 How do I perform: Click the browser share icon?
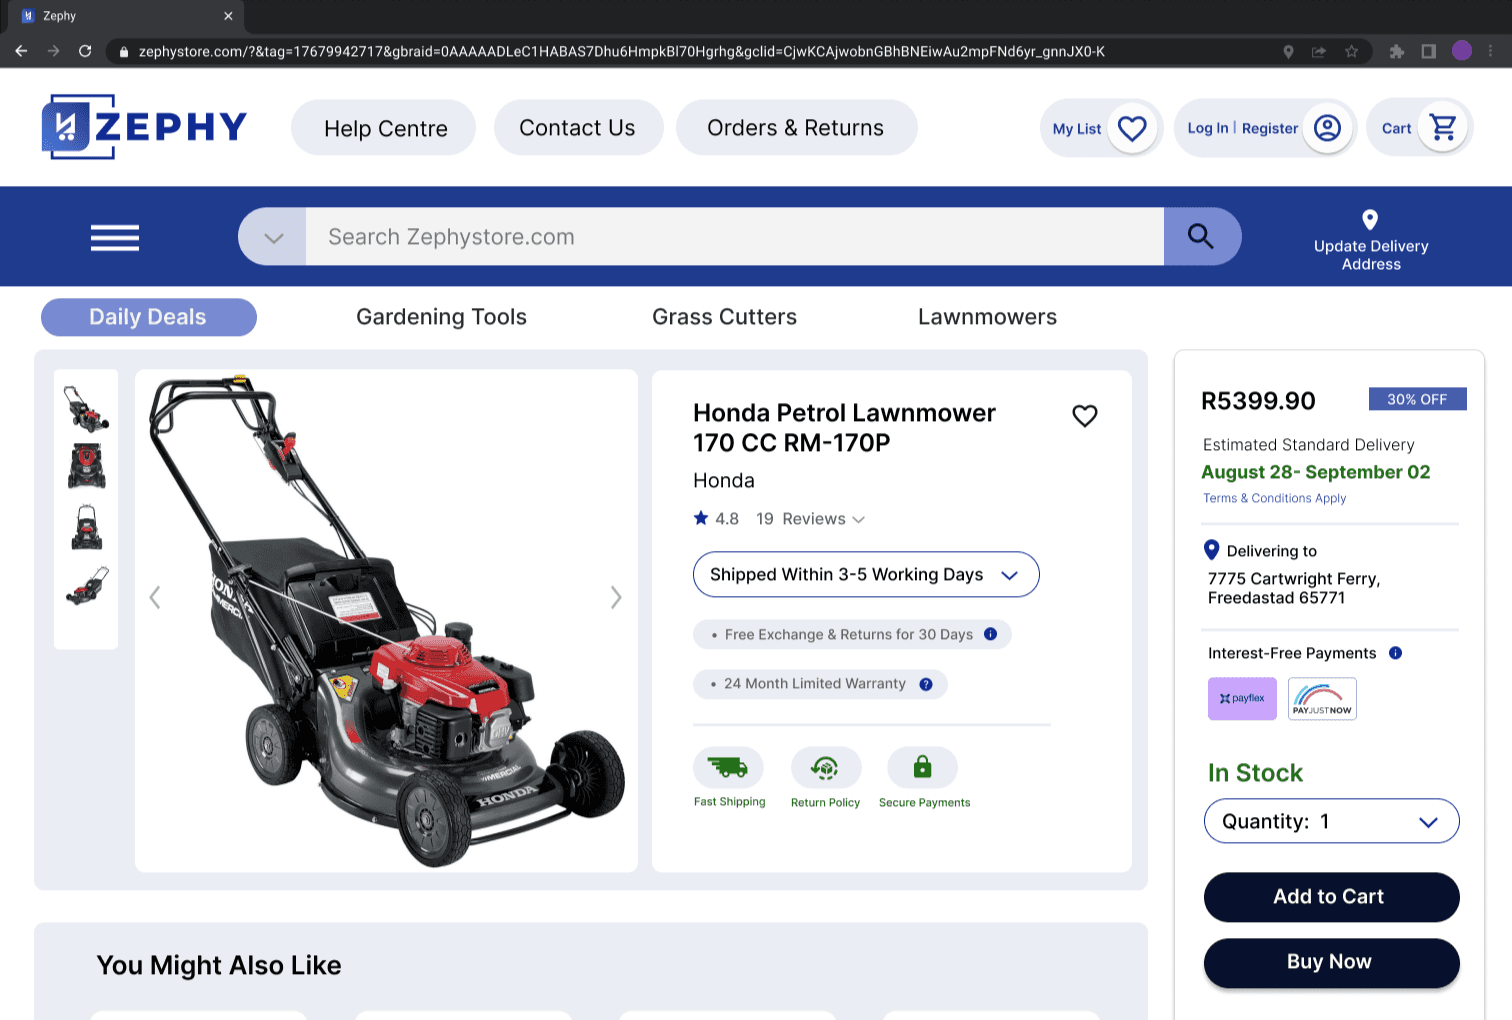(1319, 51)
